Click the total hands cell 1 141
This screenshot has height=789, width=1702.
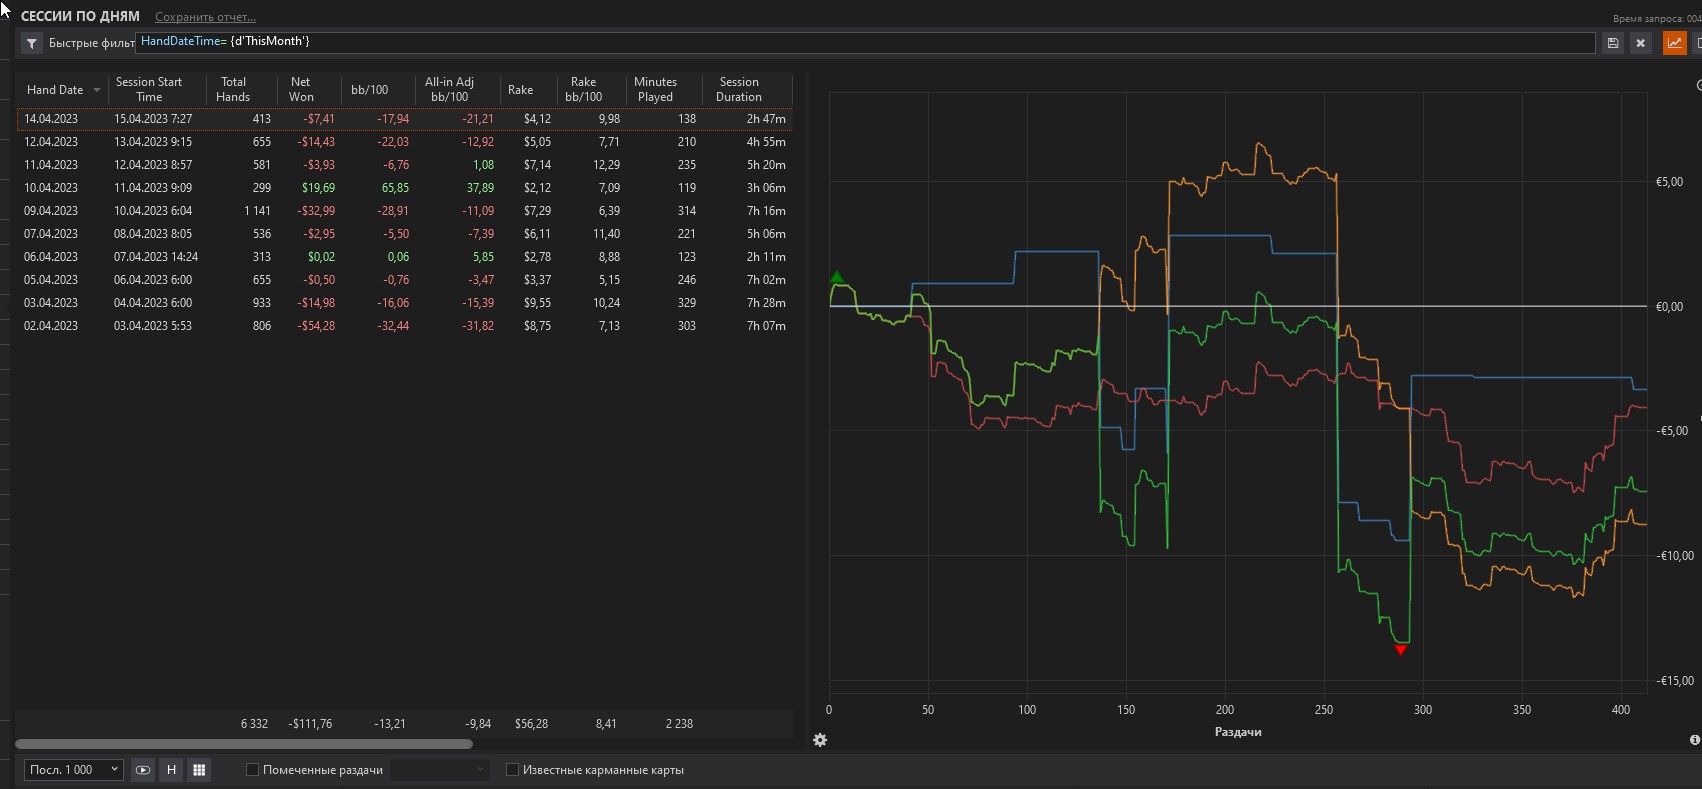click(x=257, y=211)
